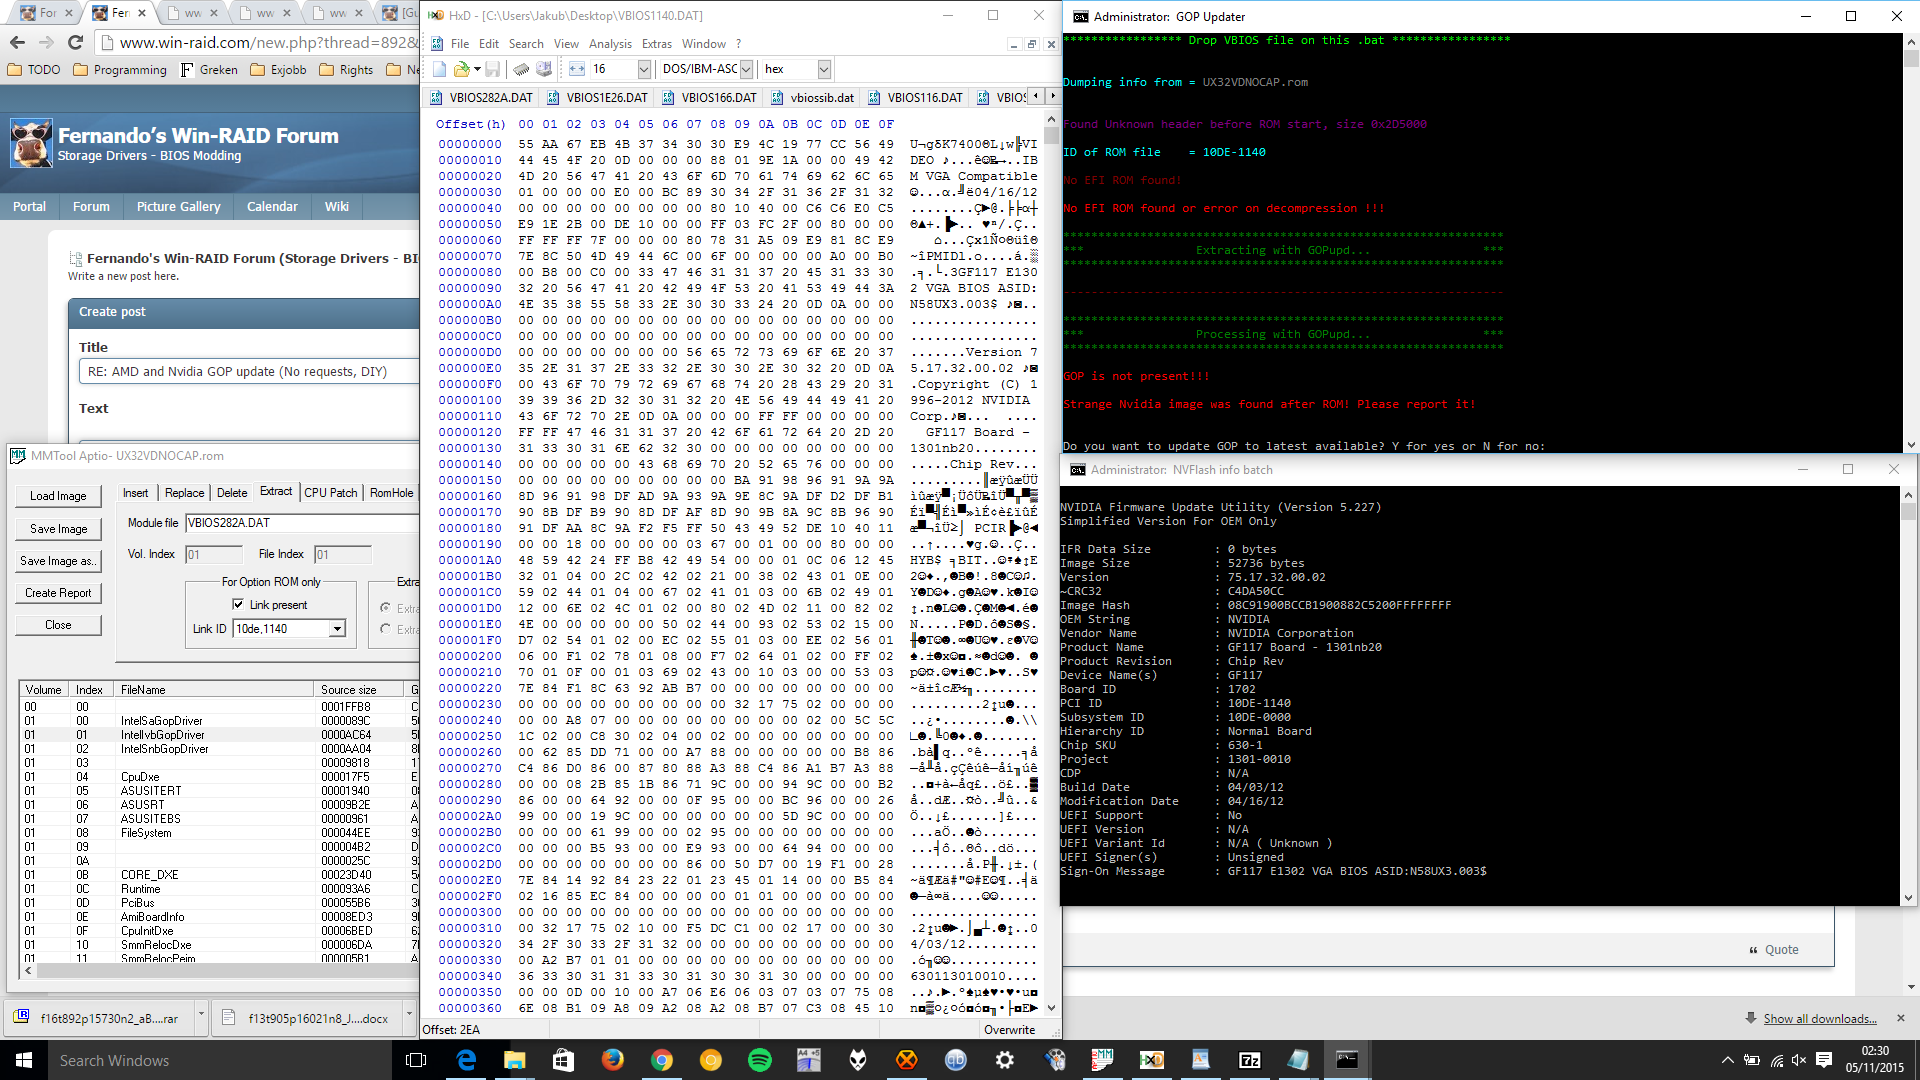Screen dimensions: 1920x1080
Task: Click Create Report button in MMTool
Action: 58,592
